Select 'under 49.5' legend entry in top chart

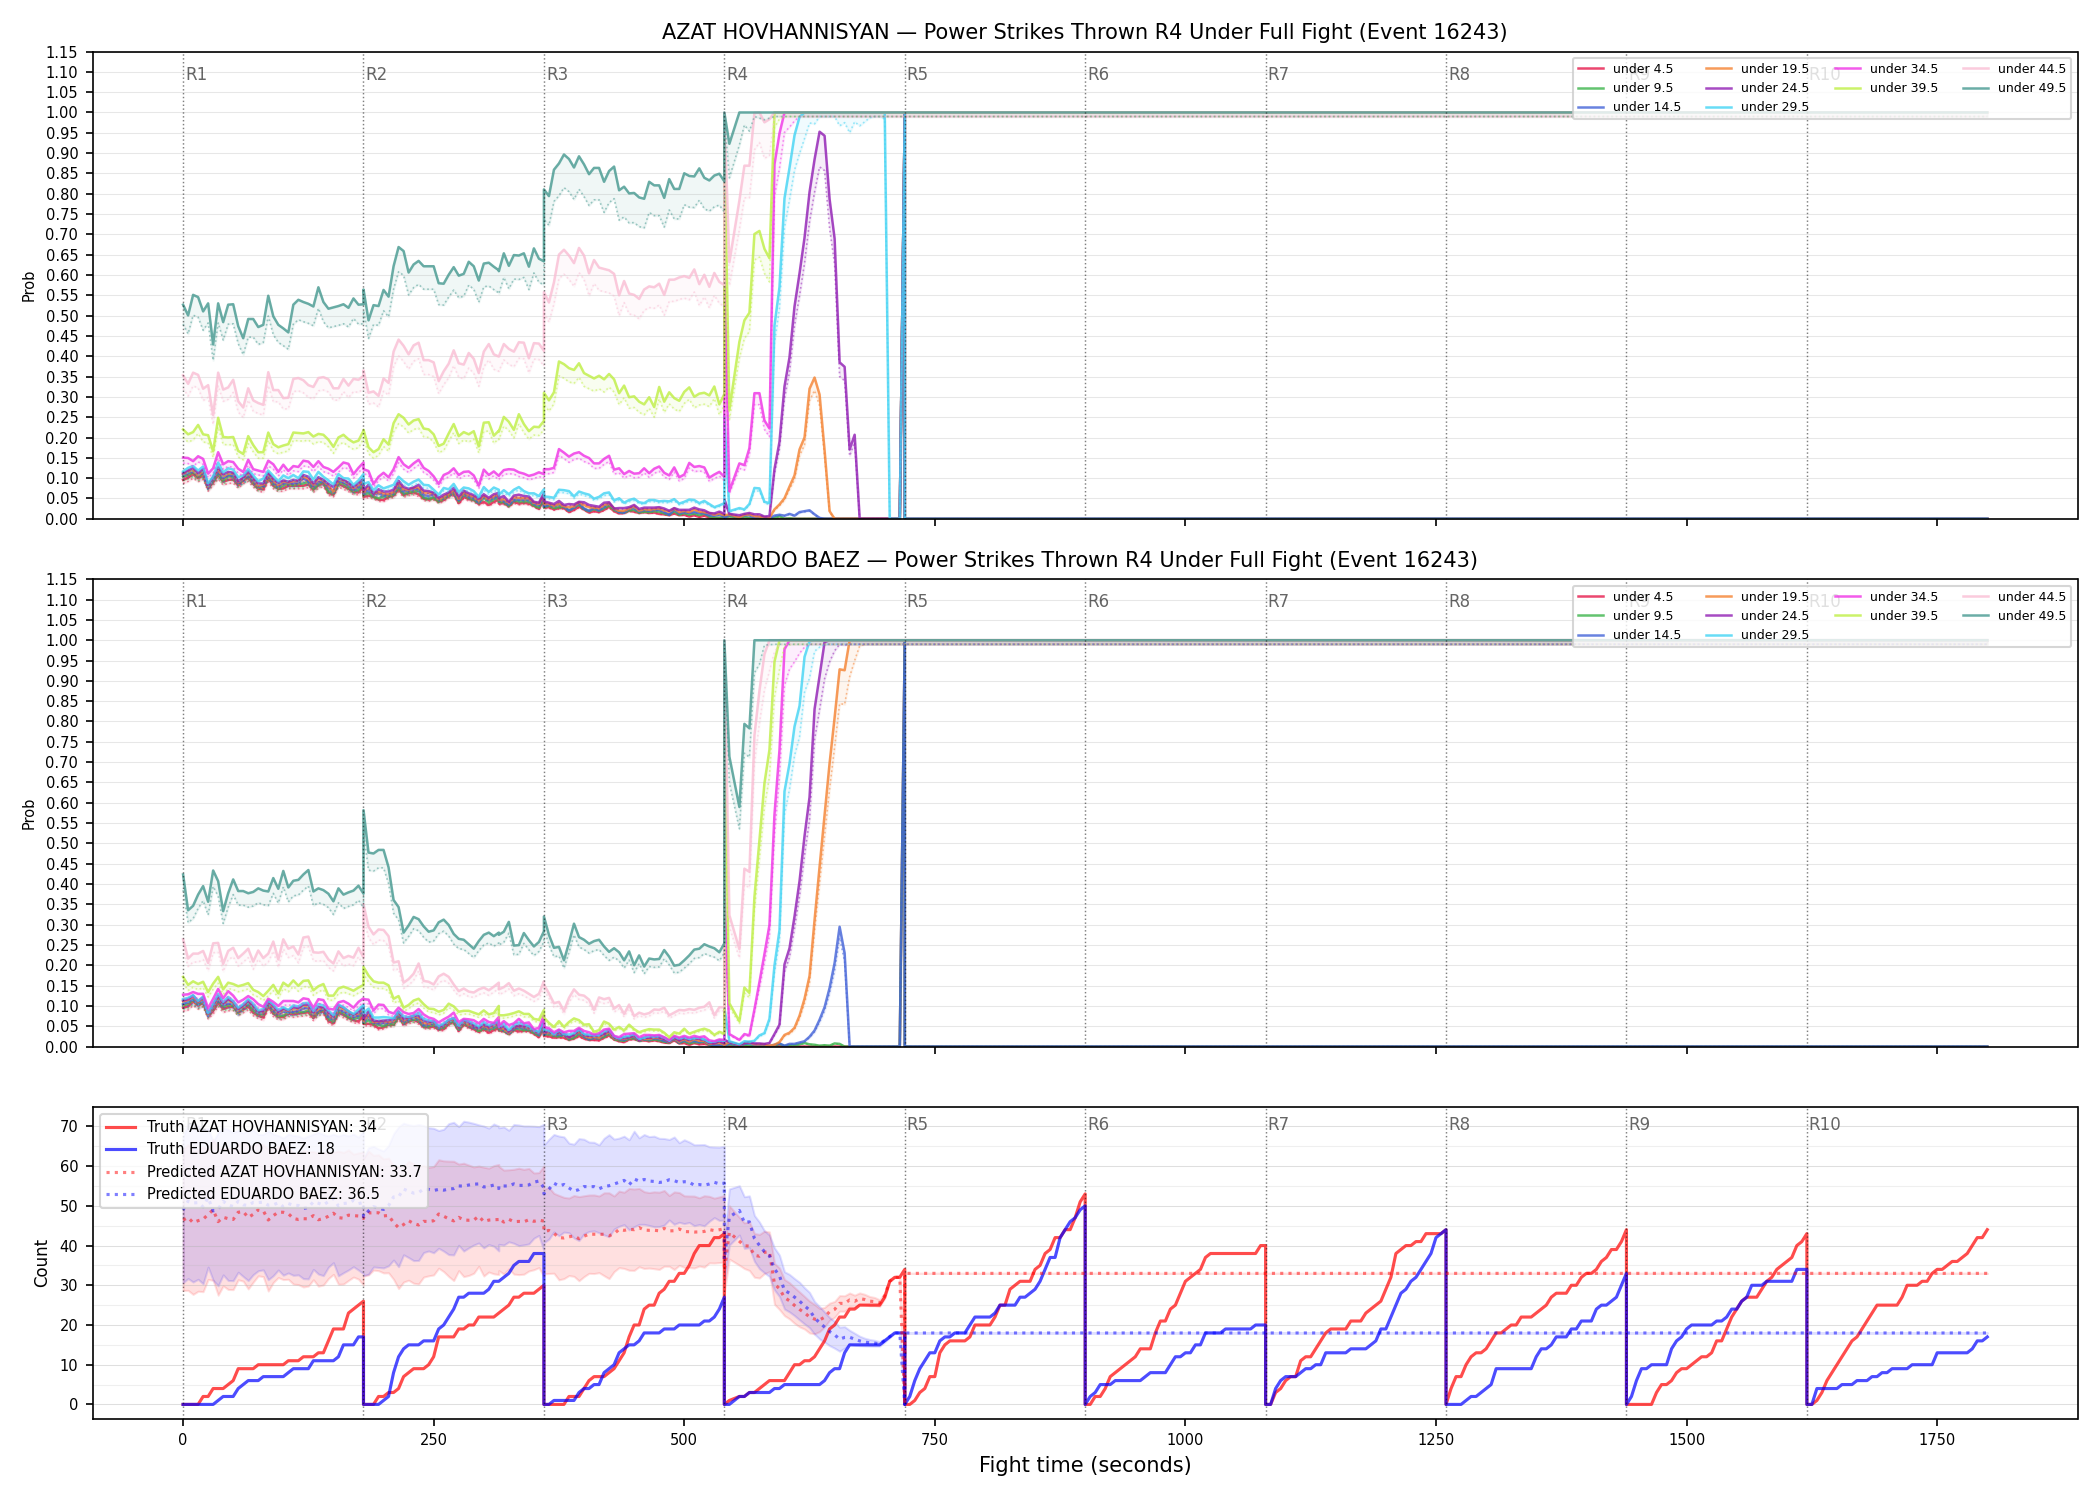[x=2014, y=88]
